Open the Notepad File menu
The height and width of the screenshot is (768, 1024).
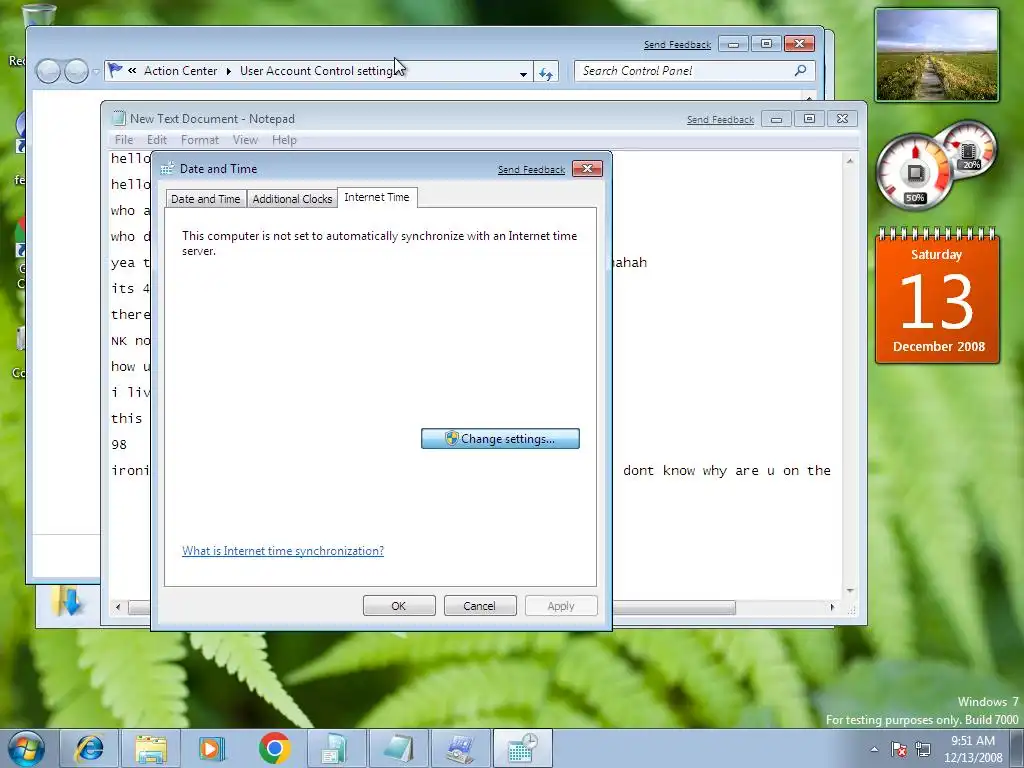pos(123,140)
